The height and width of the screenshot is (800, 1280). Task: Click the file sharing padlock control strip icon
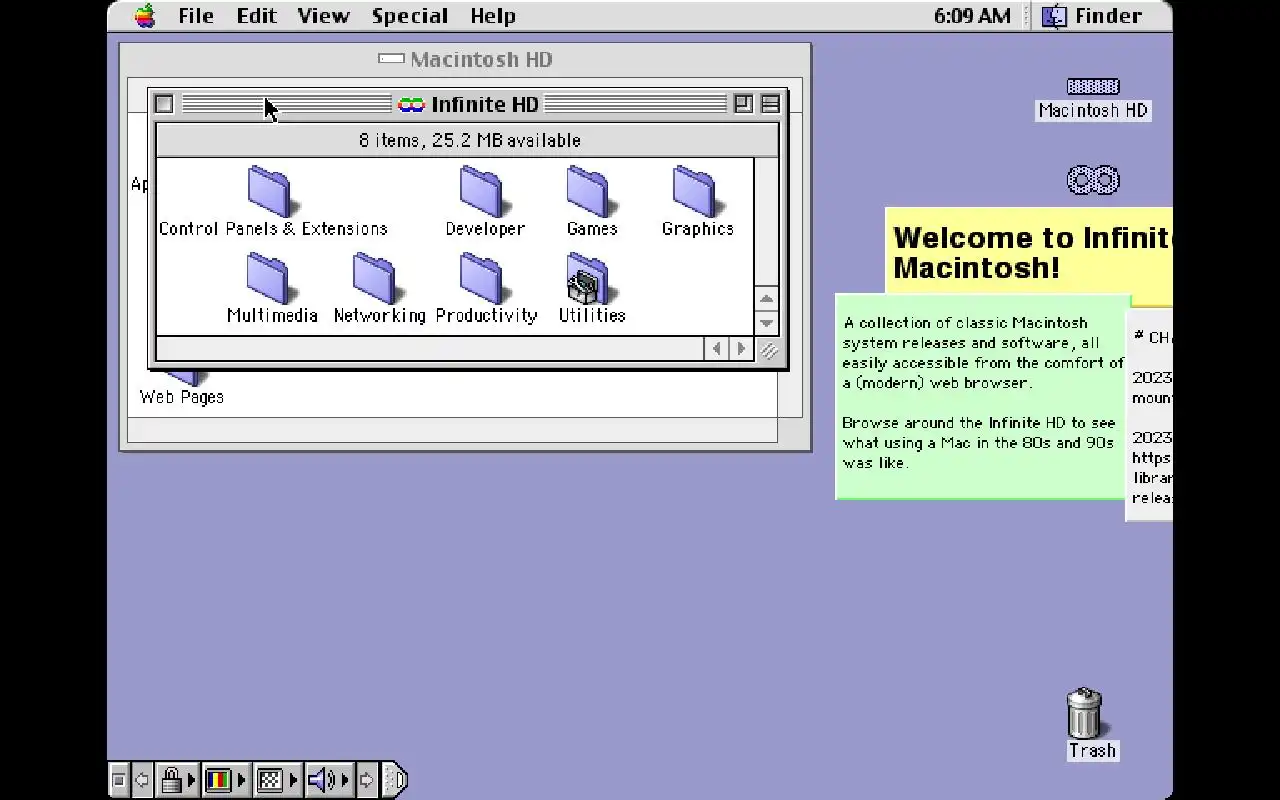[x=171, y=780]
